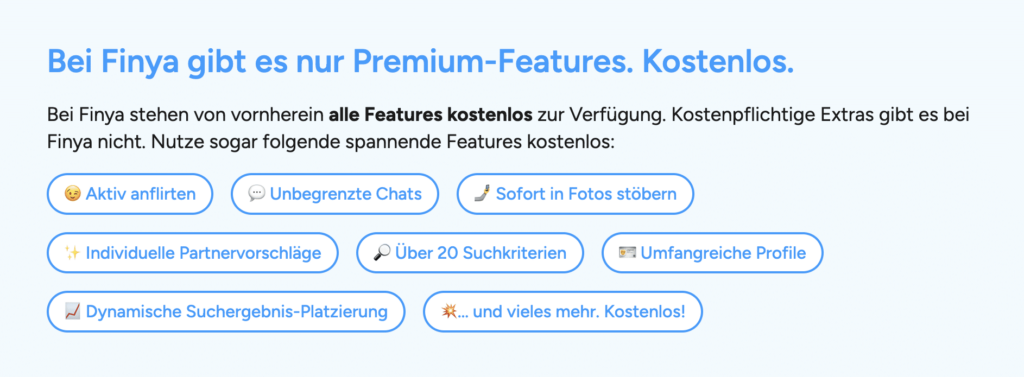Click the winking face emoji icon
This screenshot has width=1024, height=377.
(73, 194)
